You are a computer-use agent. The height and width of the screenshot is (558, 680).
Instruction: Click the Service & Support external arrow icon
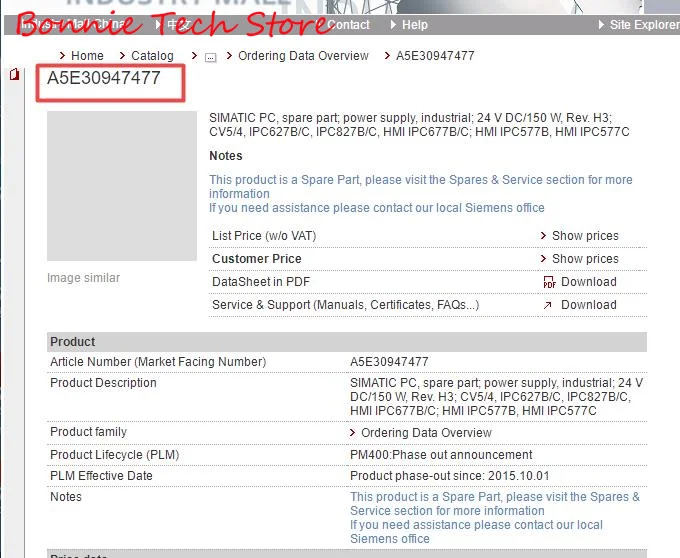click(548, 305)
